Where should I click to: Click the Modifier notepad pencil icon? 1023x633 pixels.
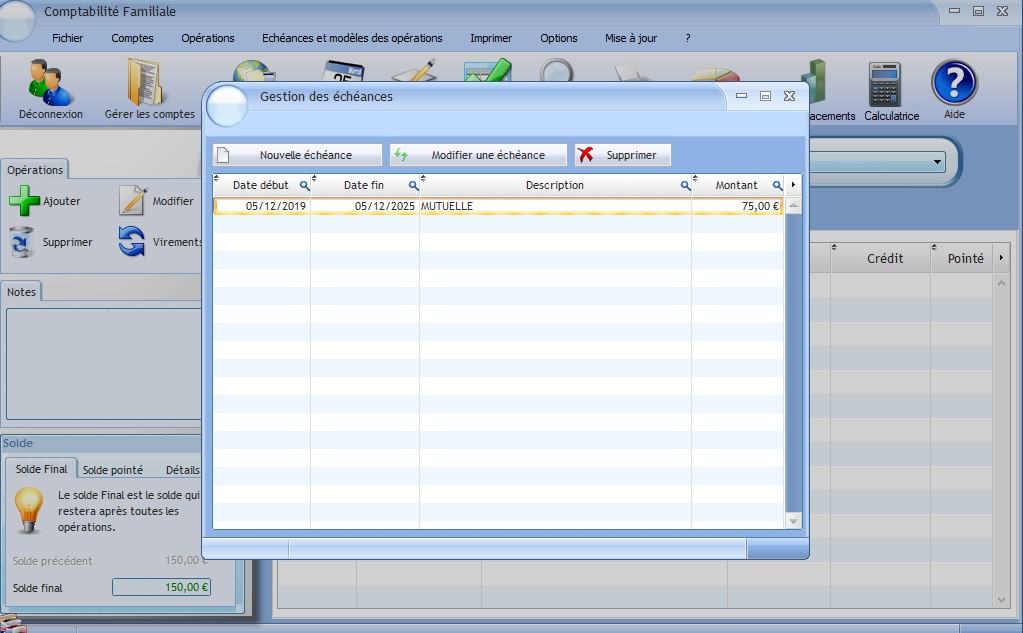132,200
